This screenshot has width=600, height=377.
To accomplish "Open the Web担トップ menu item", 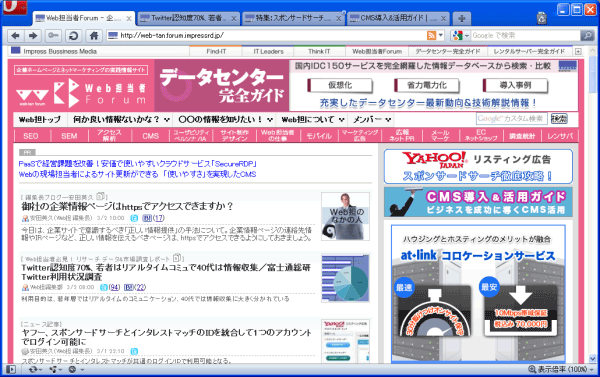I will (x=40, y=119).
